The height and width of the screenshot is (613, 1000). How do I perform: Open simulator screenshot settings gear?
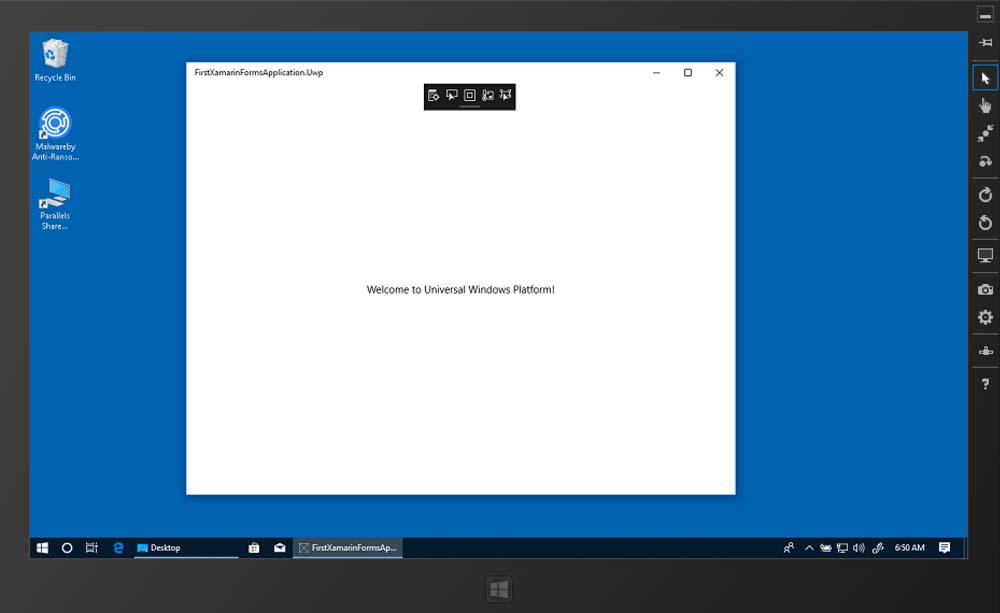985,317
